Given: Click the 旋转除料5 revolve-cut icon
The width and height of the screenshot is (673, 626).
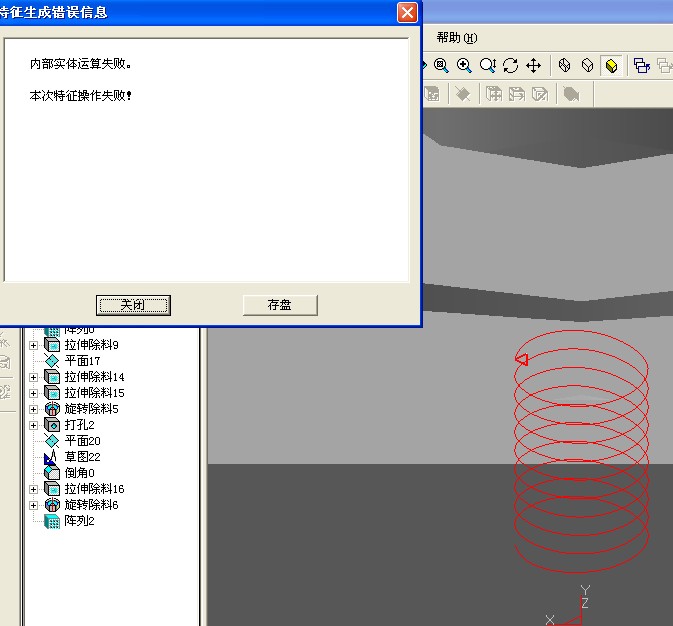Looking at the screenshot, I should [x=52, y=409].
